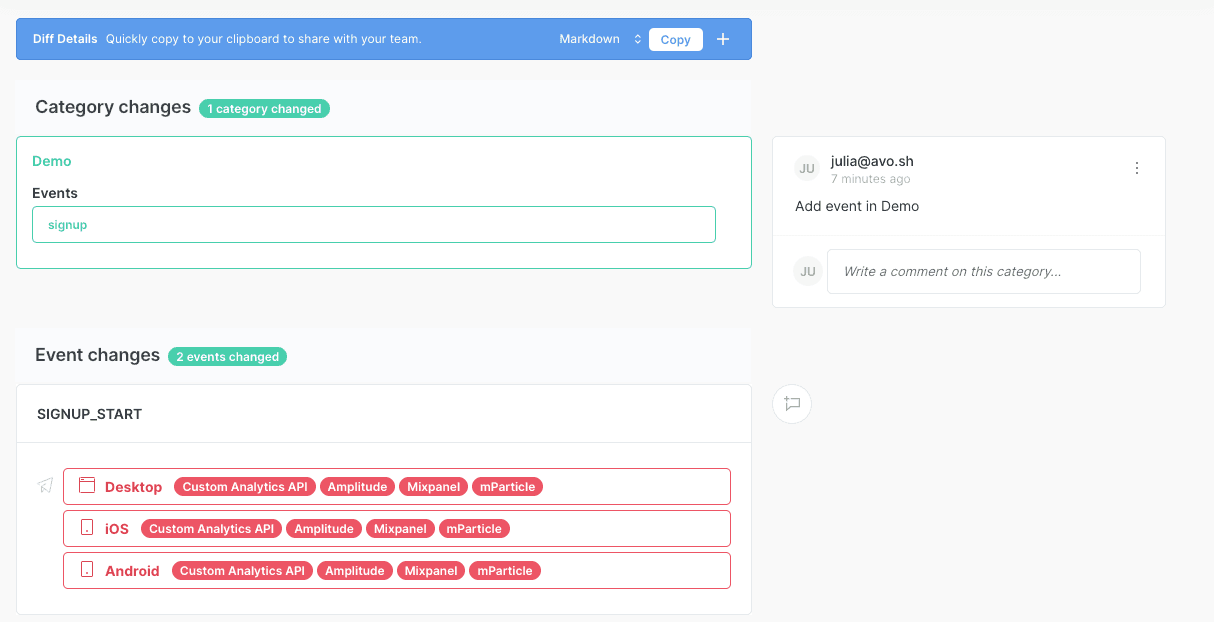Click the 1 category changed badge
Image resolution: width=1214 pixels, height=622 pixels.
(264, 109)
